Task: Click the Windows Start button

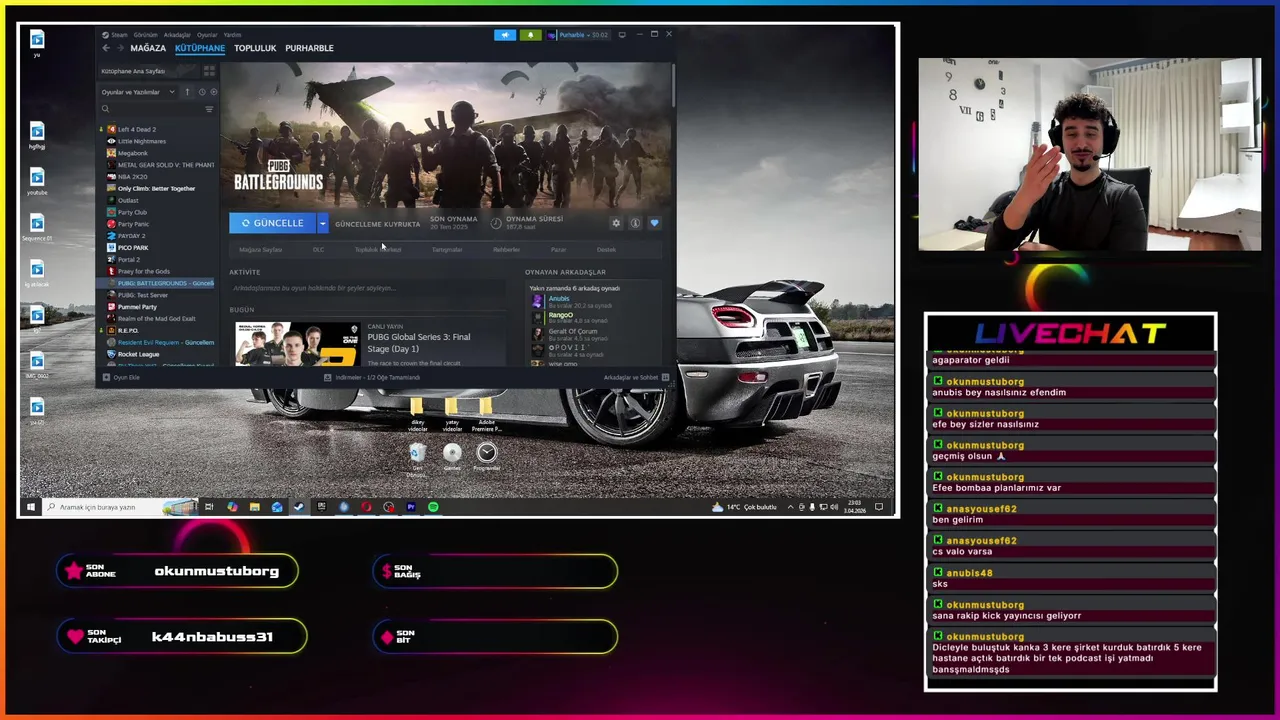Action: [x=30, y=507]
